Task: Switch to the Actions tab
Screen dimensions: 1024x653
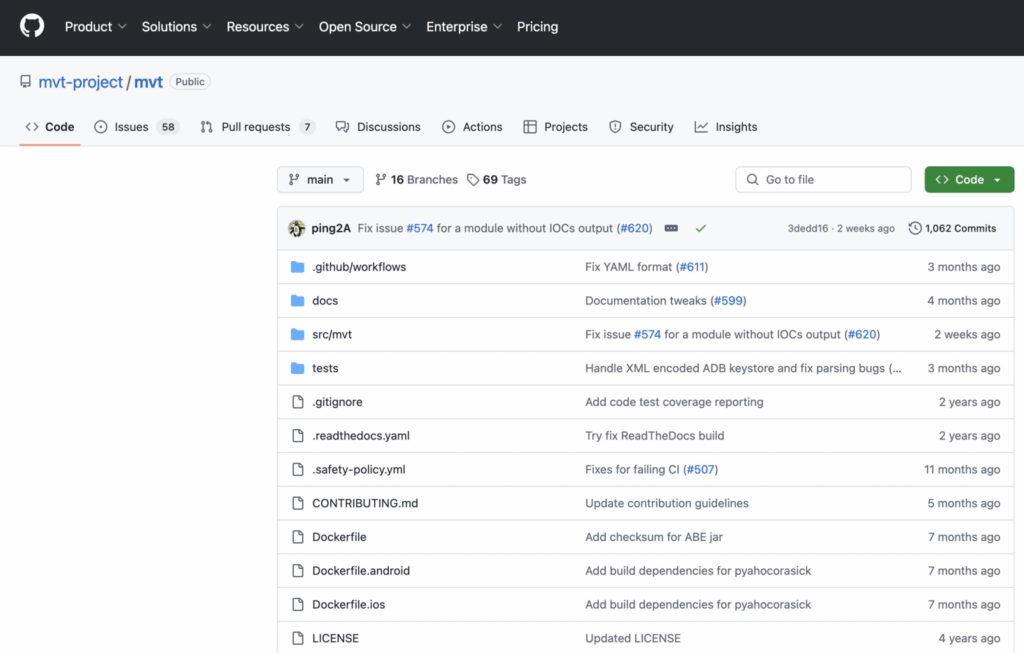Action: (472, 127)
